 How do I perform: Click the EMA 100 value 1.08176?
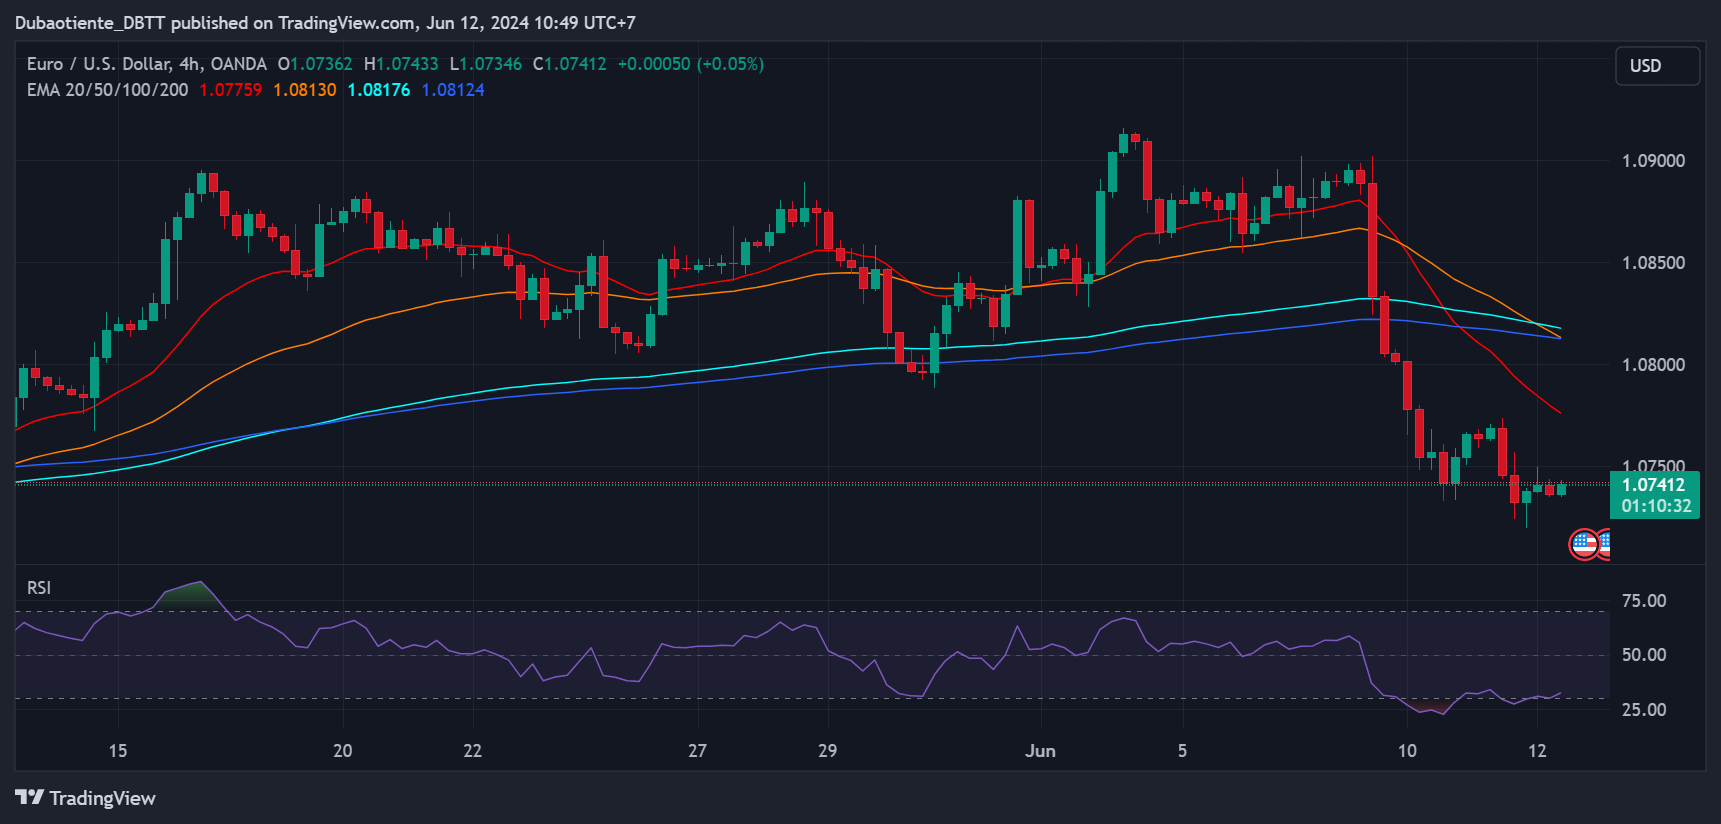coord(379,90)
